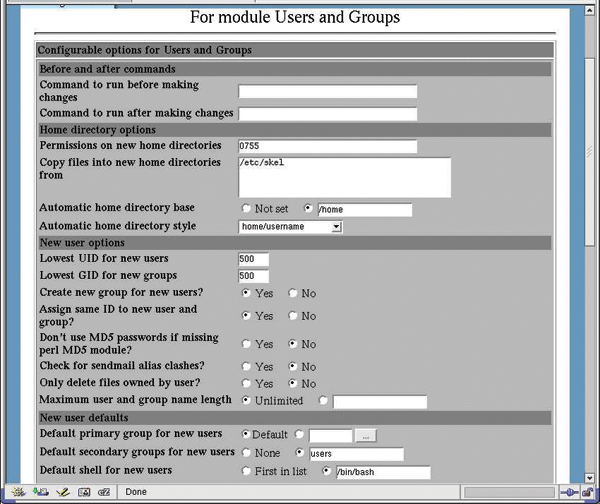Viewport: 600px width, 504px height.
Task: Select No for create new group for new users
Action: (x=293, y=294)
